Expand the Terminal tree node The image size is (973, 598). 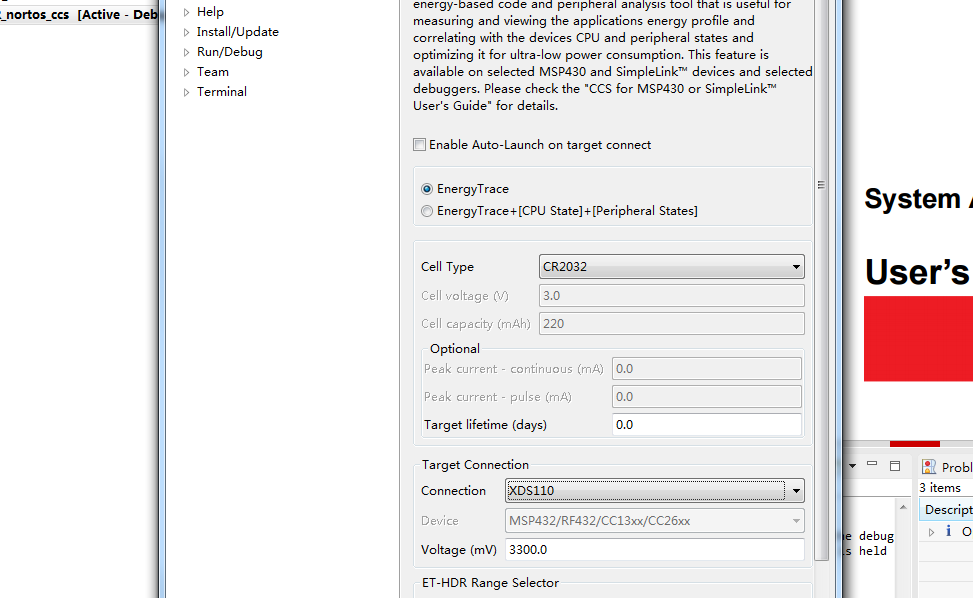tap(186, 92)
